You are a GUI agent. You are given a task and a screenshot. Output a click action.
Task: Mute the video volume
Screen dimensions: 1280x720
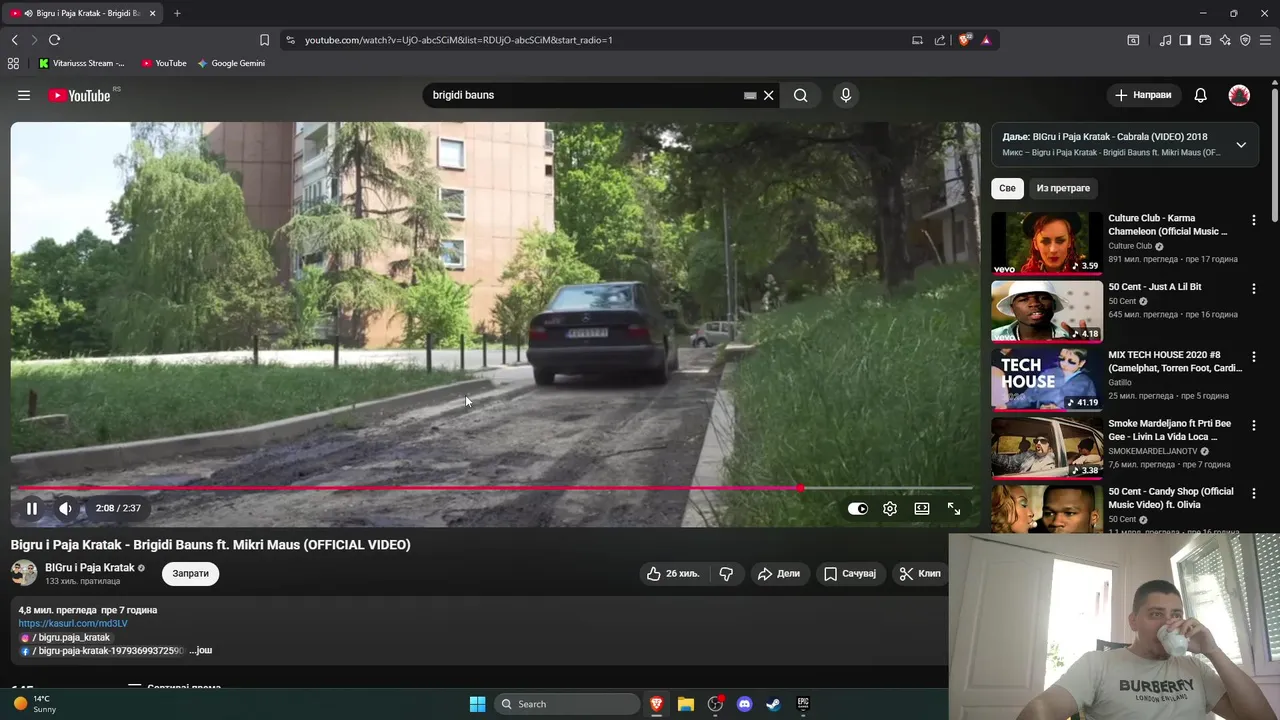pyautogui.click(x=65, y=508)
